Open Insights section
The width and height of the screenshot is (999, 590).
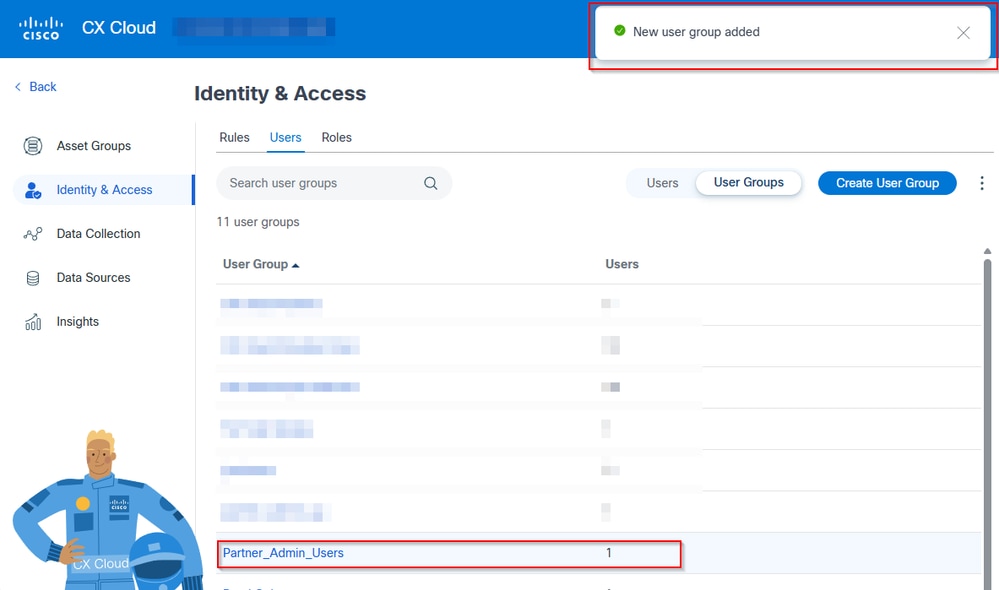78,322
